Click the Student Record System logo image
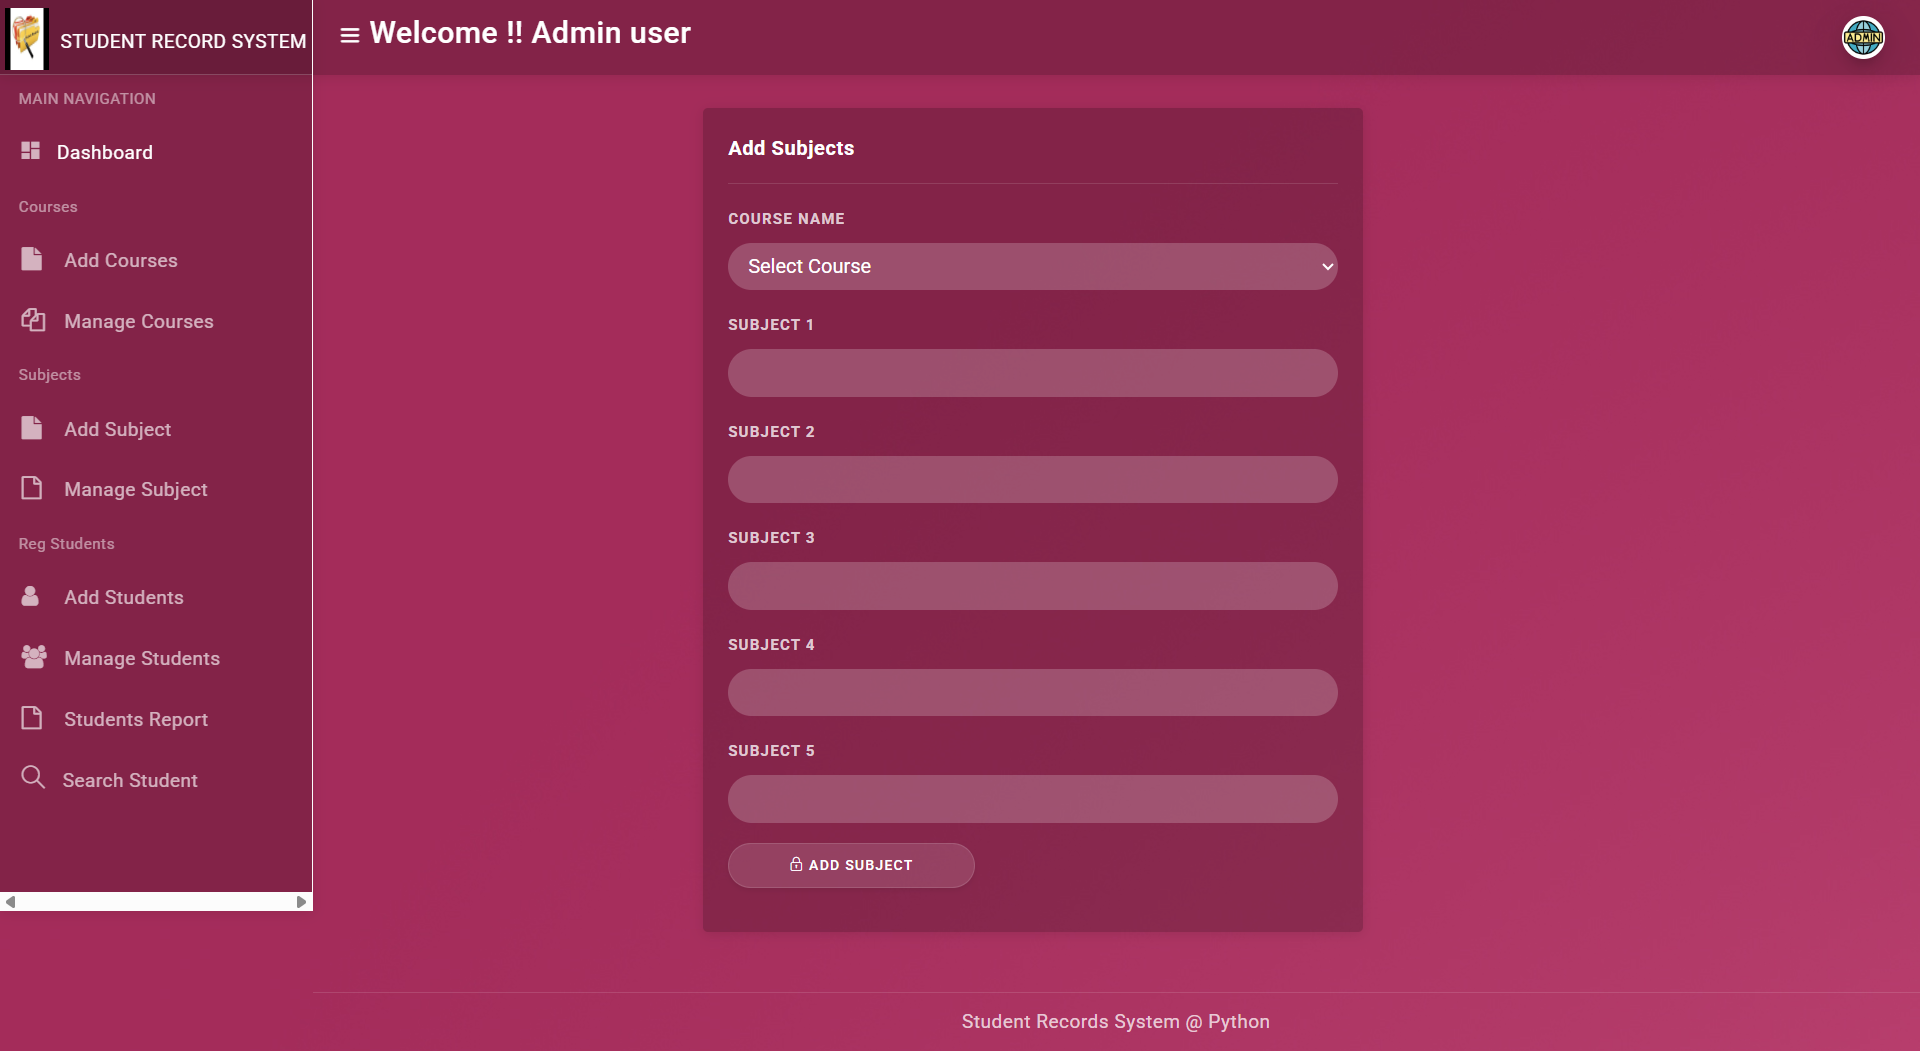The image size is (1920, 1052). [27, 39]
